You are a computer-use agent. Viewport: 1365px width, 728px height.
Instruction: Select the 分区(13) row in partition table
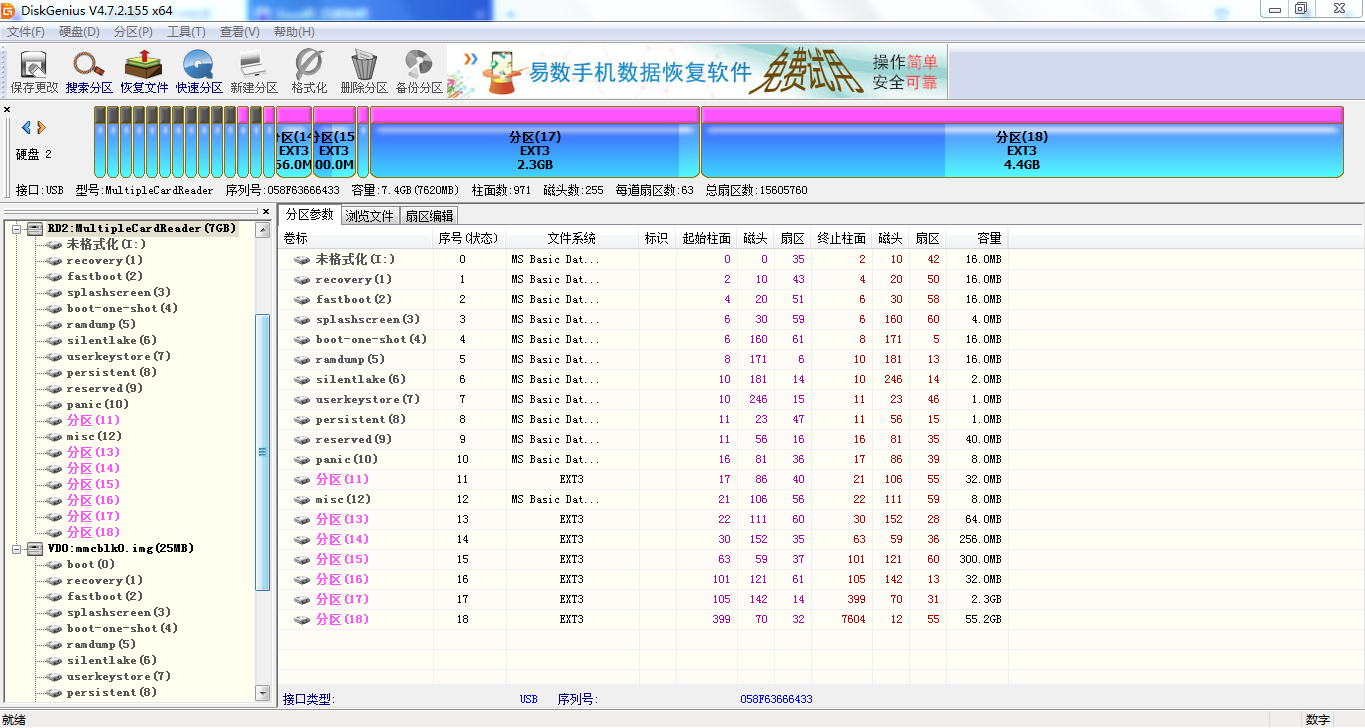(644, 519)
